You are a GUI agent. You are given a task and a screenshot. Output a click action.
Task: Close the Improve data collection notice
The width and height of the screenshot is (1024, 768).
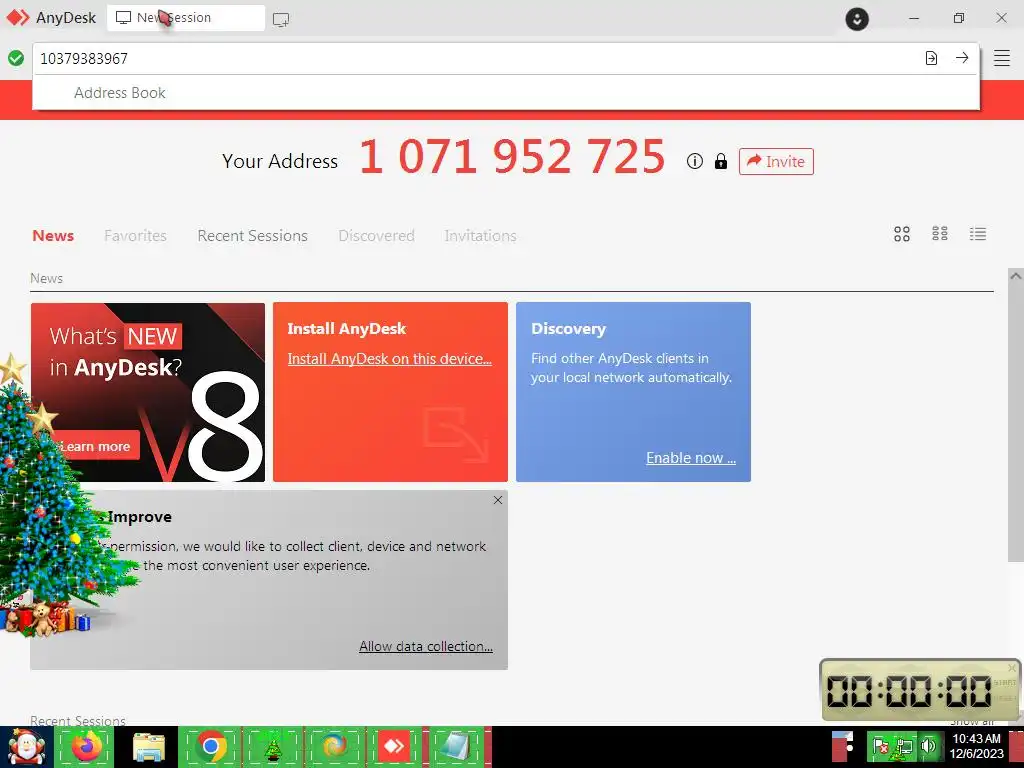(498, 500)
